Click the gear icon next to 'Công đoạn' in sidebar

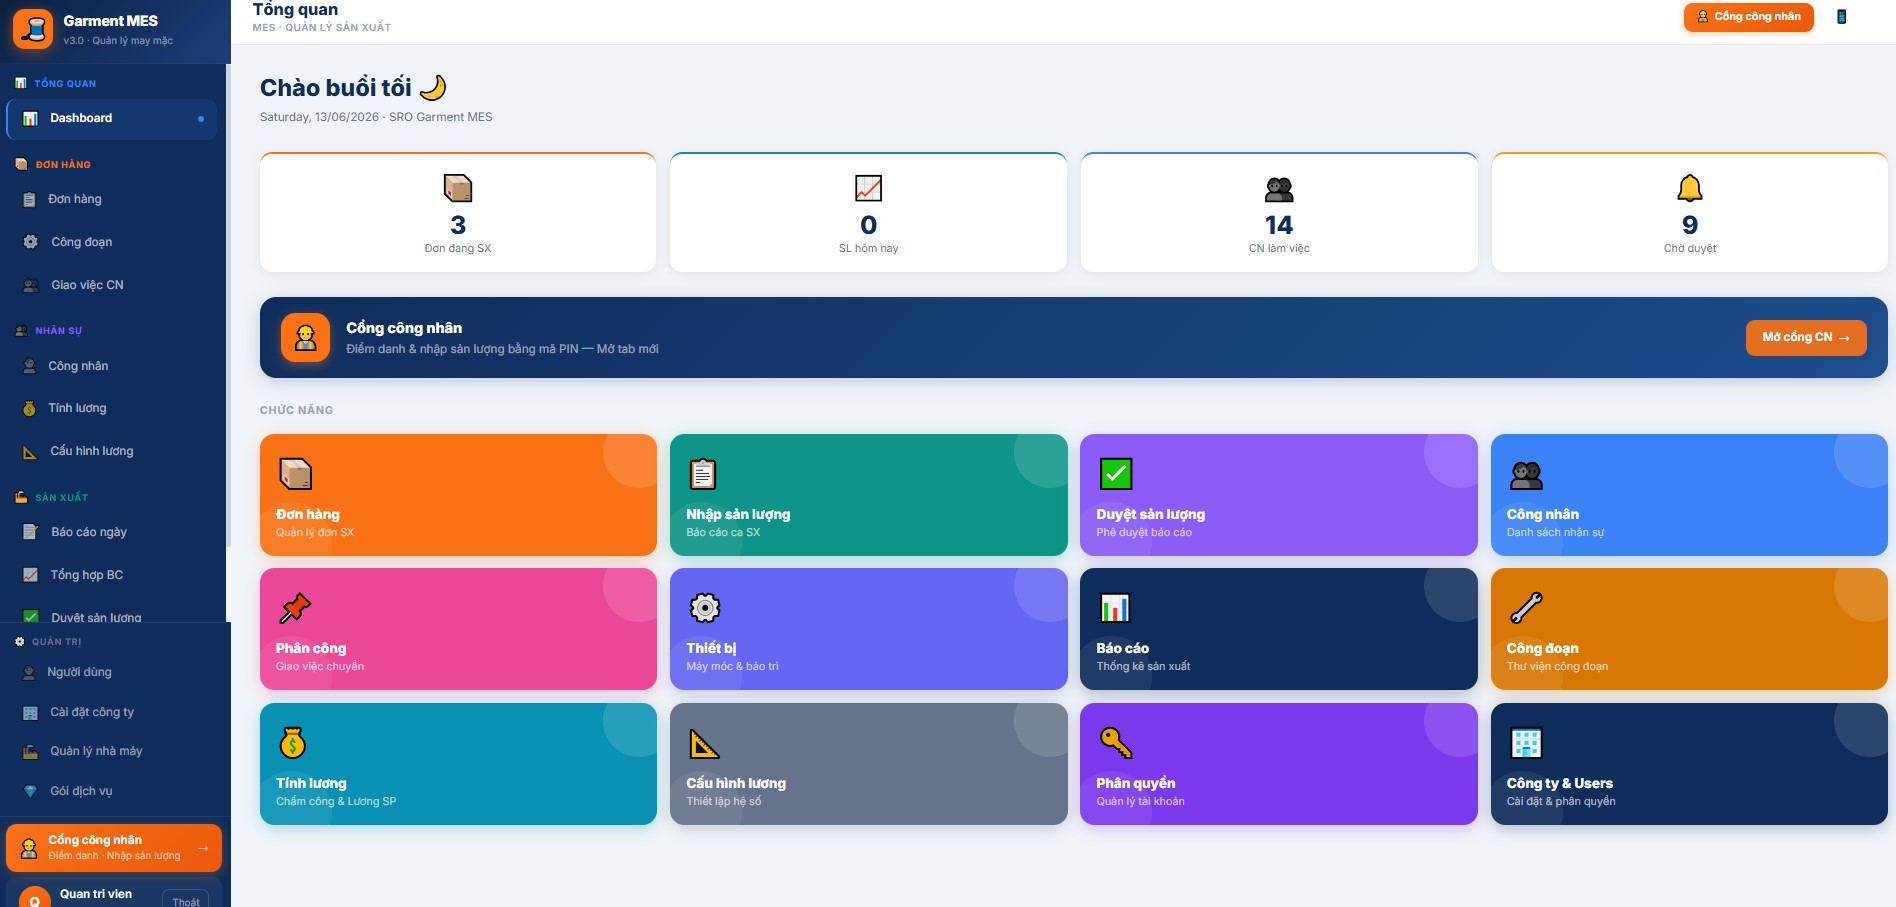pos(30,242)
